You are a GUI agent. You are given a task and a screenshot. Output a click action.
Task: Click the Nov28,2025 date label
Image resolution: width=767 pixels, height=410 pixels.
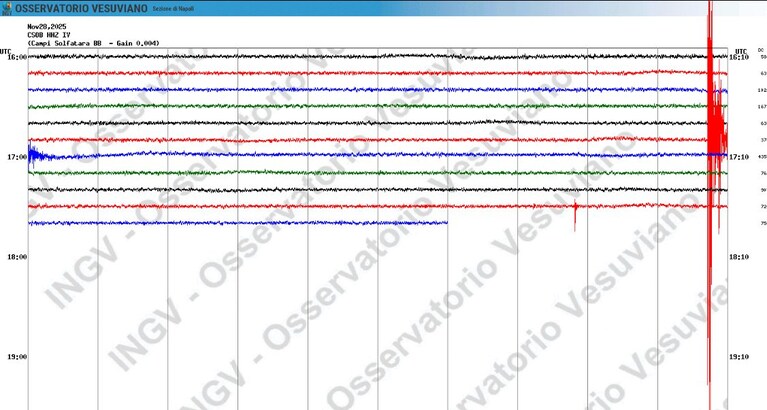click(x=46, y=27)
